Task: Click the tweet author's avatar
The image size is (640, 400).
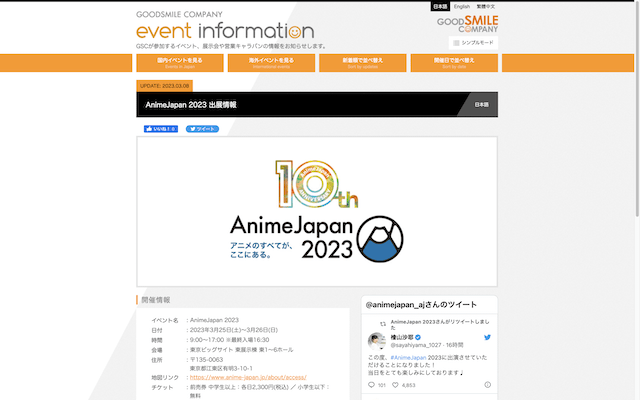Action: point(377,341)
